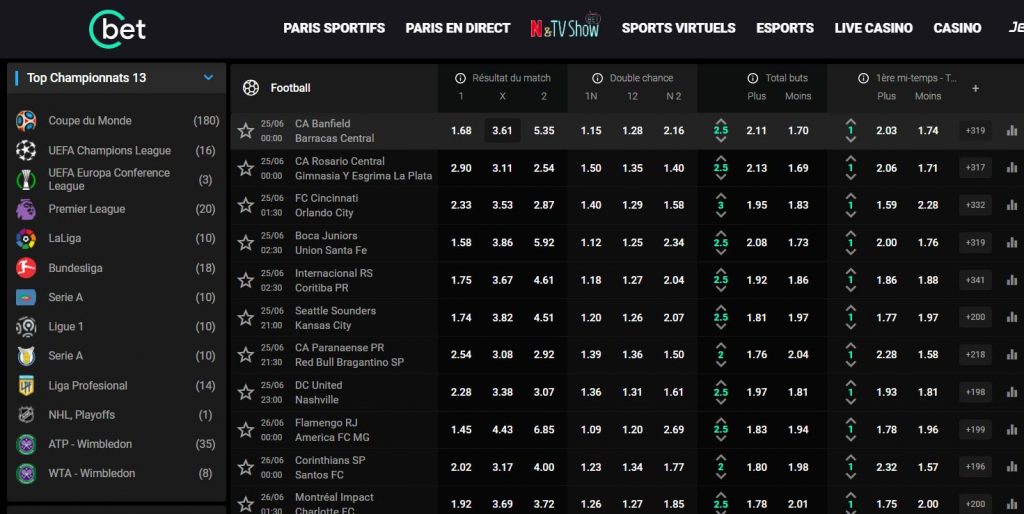Click the Ligue 1 logo icon
Viewport: 1024px width, 514px height.
click(26, 327)
